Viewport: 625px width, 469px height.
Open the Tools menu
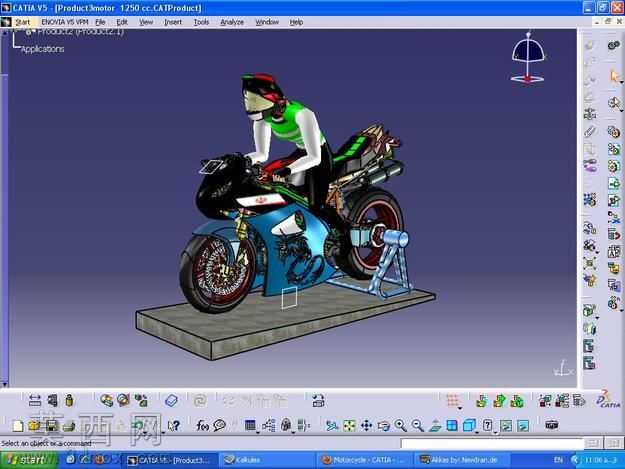pyautogui.click(x=201, y=22)
